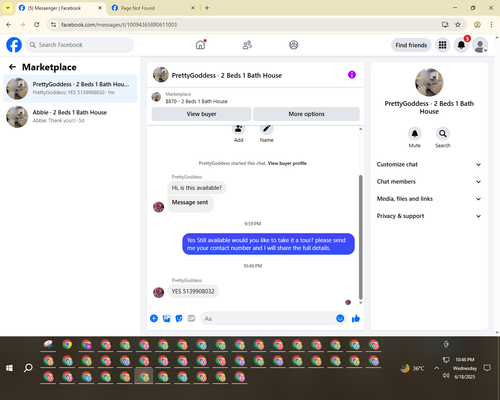Click the 'YES 5139908032' message bubble
The width and height of the screenshot is (500, 400).
pyautogui.click(x=193, y=291)
